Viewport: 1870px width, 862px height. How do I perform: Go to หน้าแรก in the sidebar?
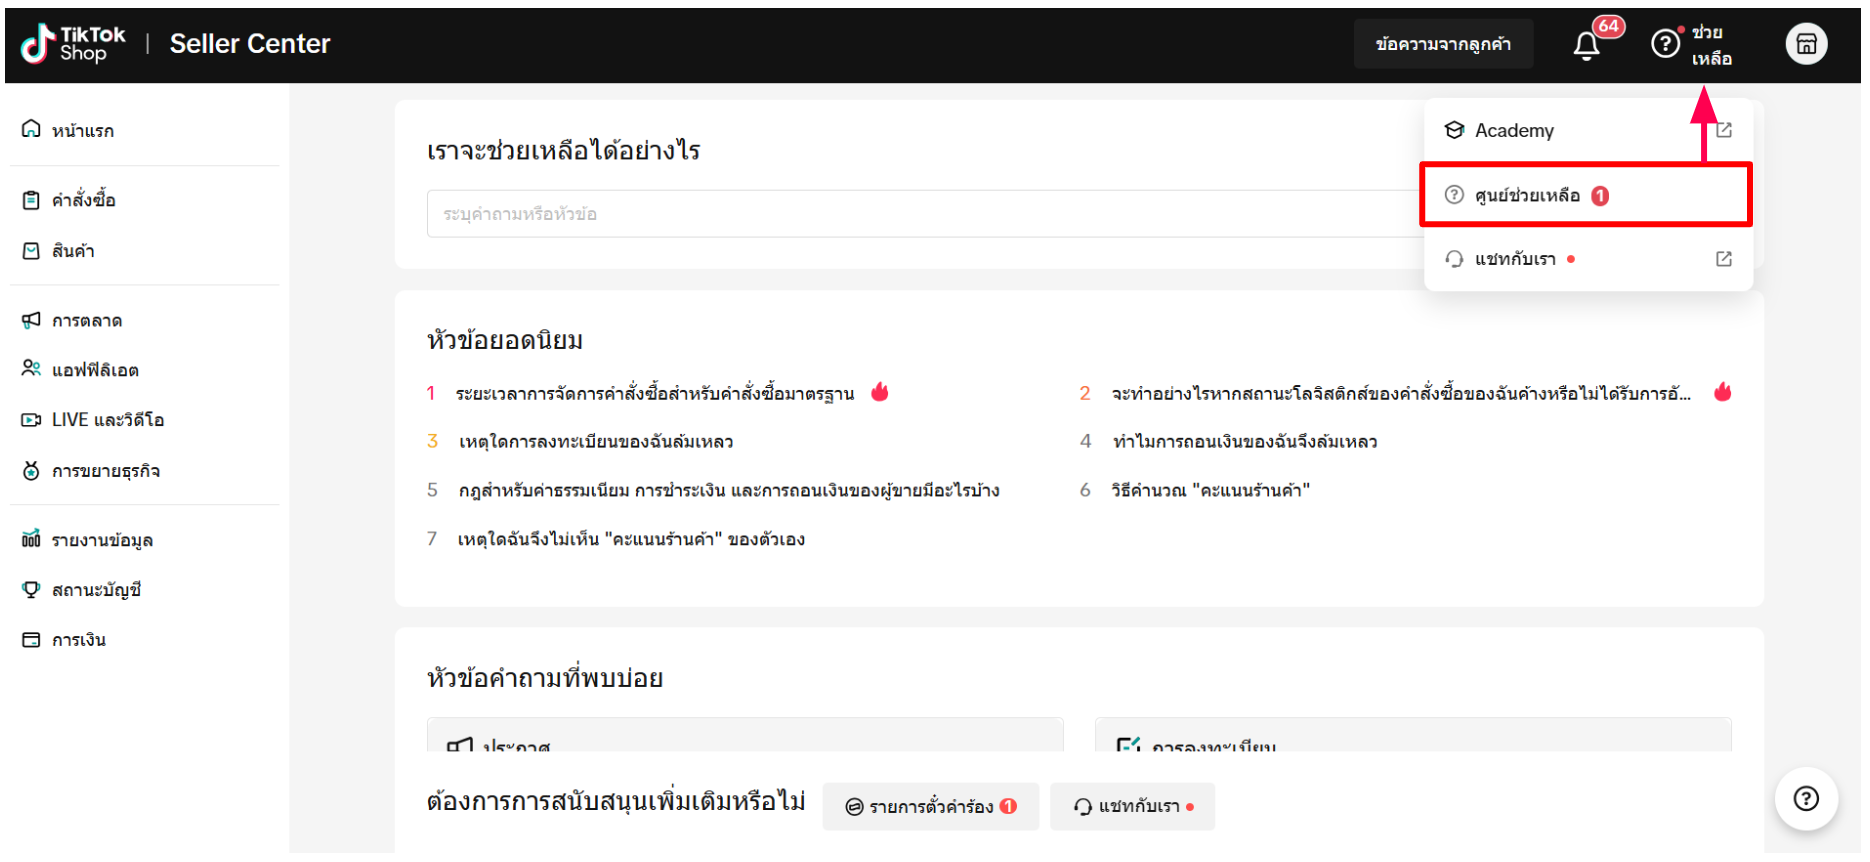click(x=82, y=131)
